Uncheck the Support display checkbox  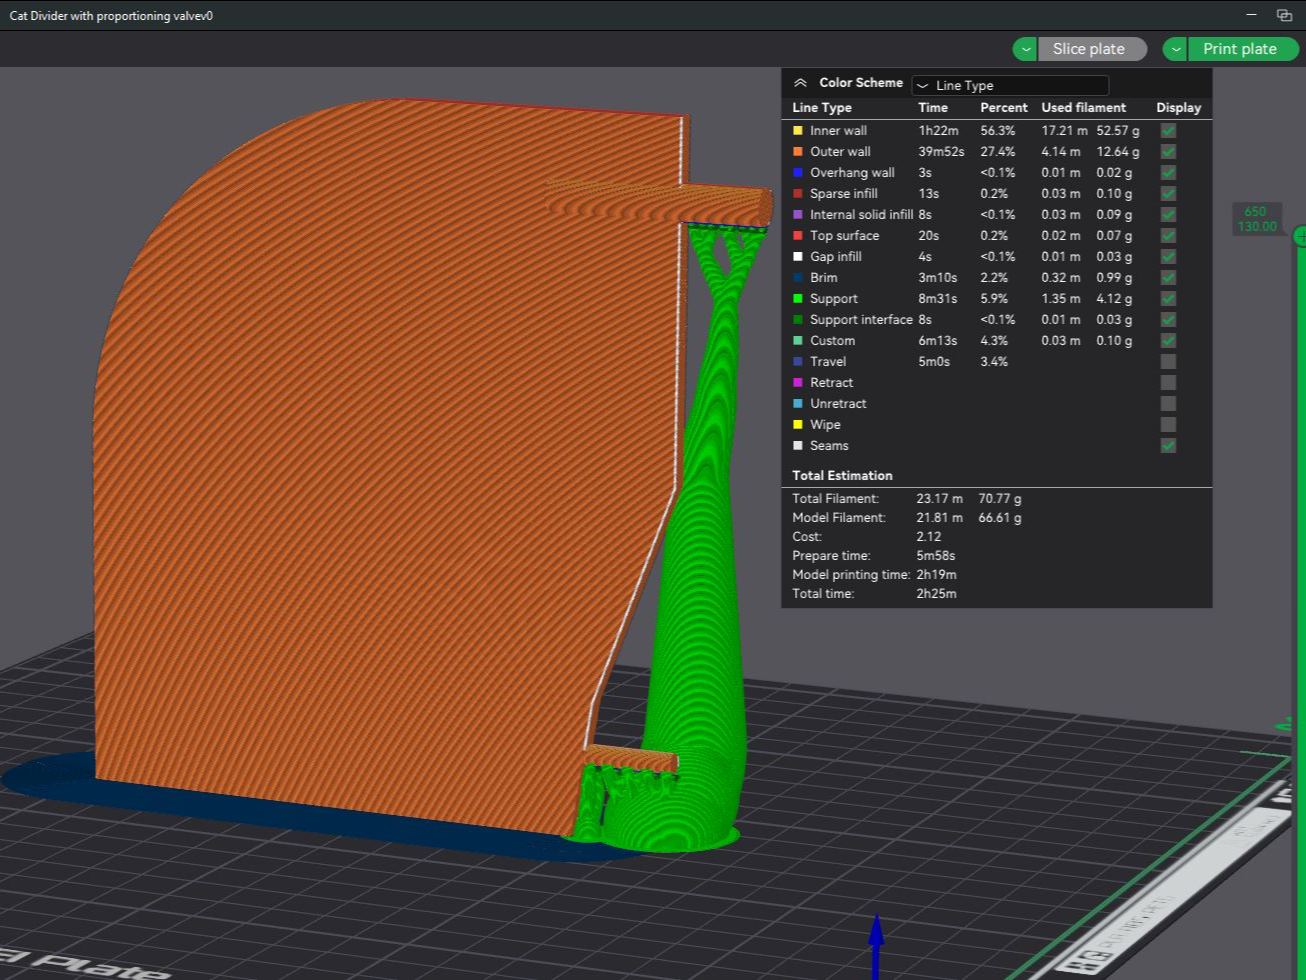click(x=1168, y=299)
